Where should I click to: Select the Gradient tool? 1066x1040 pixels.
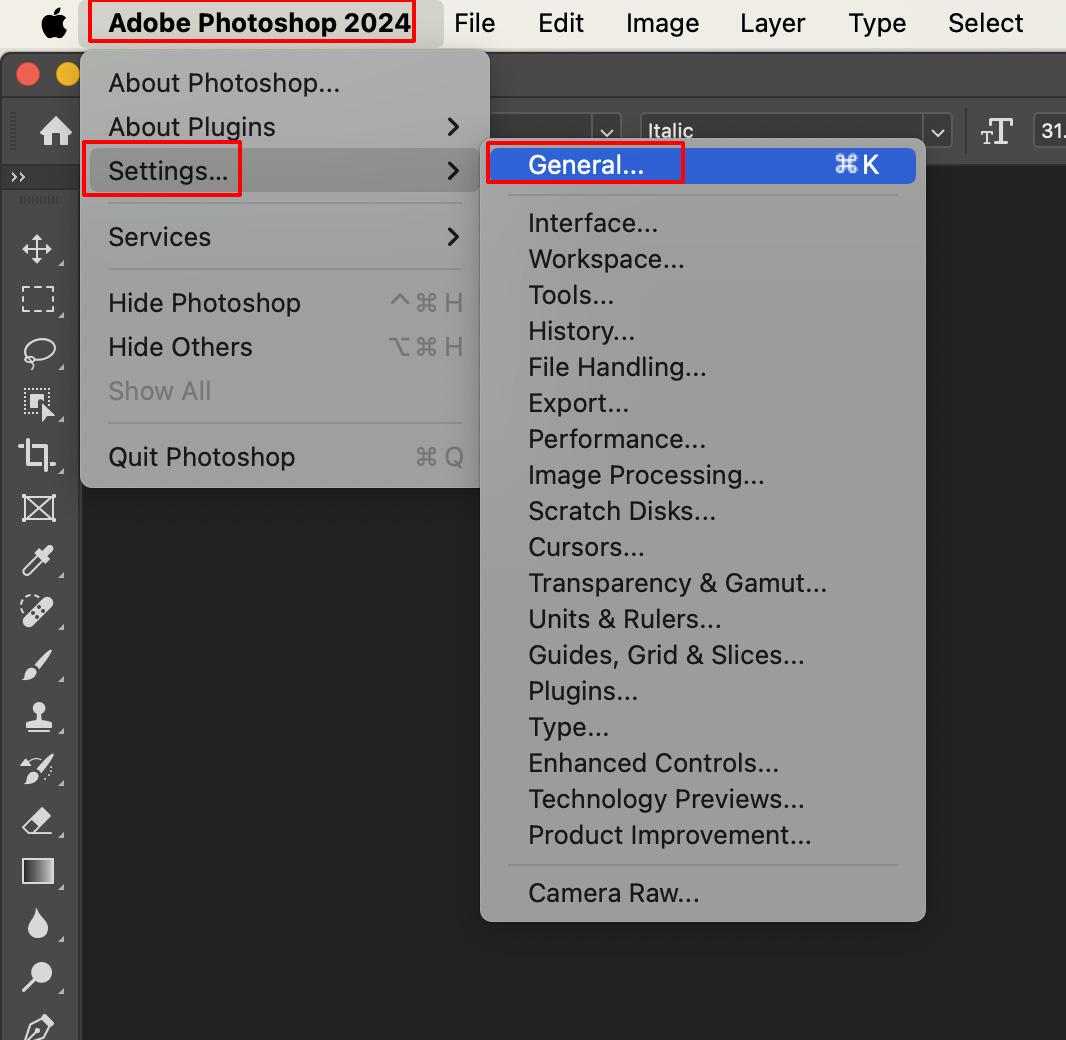(x=38, y=871)
